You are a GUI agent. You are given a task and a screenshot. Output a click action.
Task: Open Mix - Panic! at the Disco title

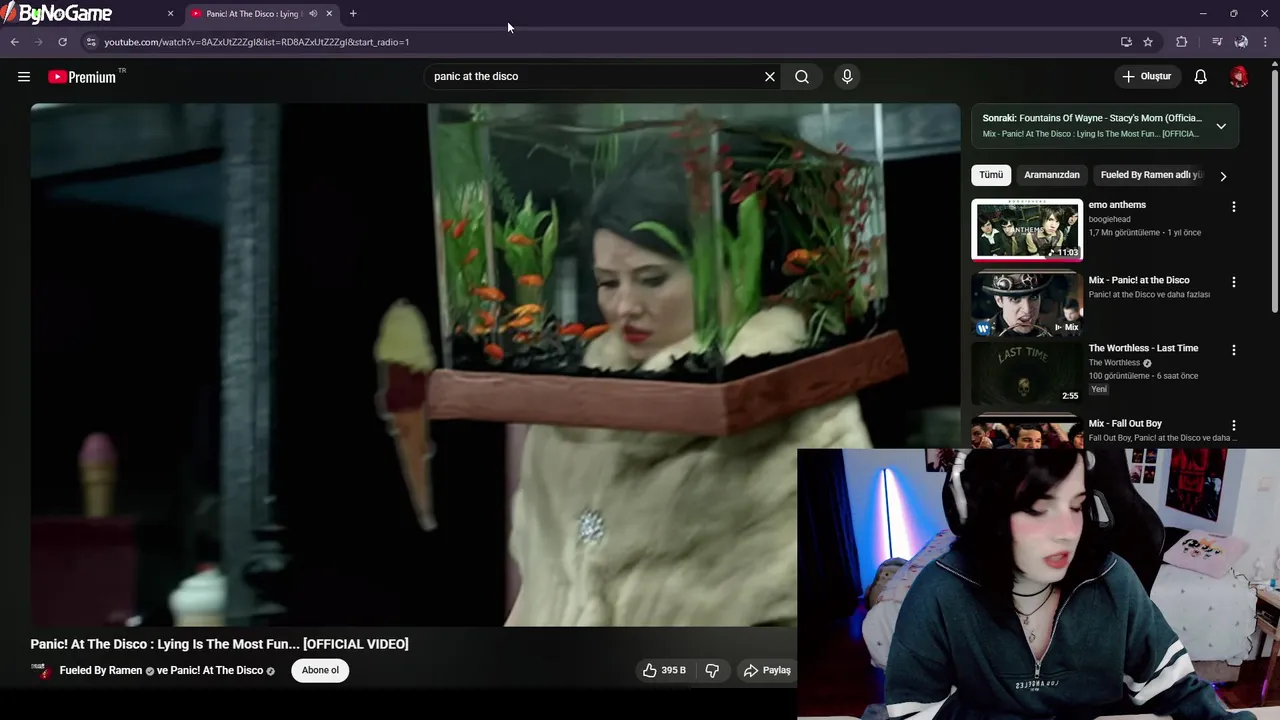coord(1139,280)
